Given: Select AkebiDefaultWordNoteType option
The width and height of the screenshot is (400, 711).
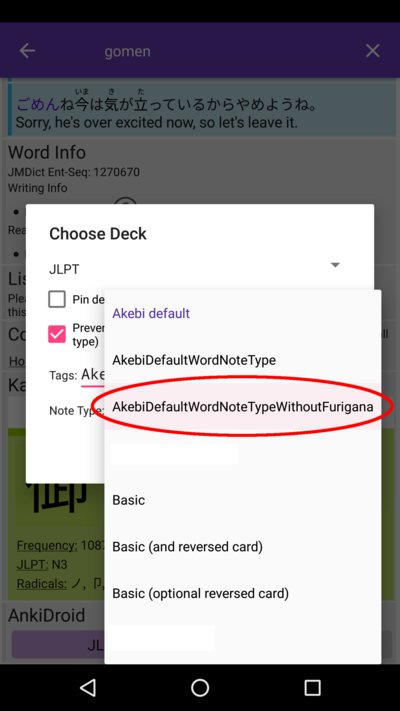Looking at the screenshot, I should (x=194, y=360).
